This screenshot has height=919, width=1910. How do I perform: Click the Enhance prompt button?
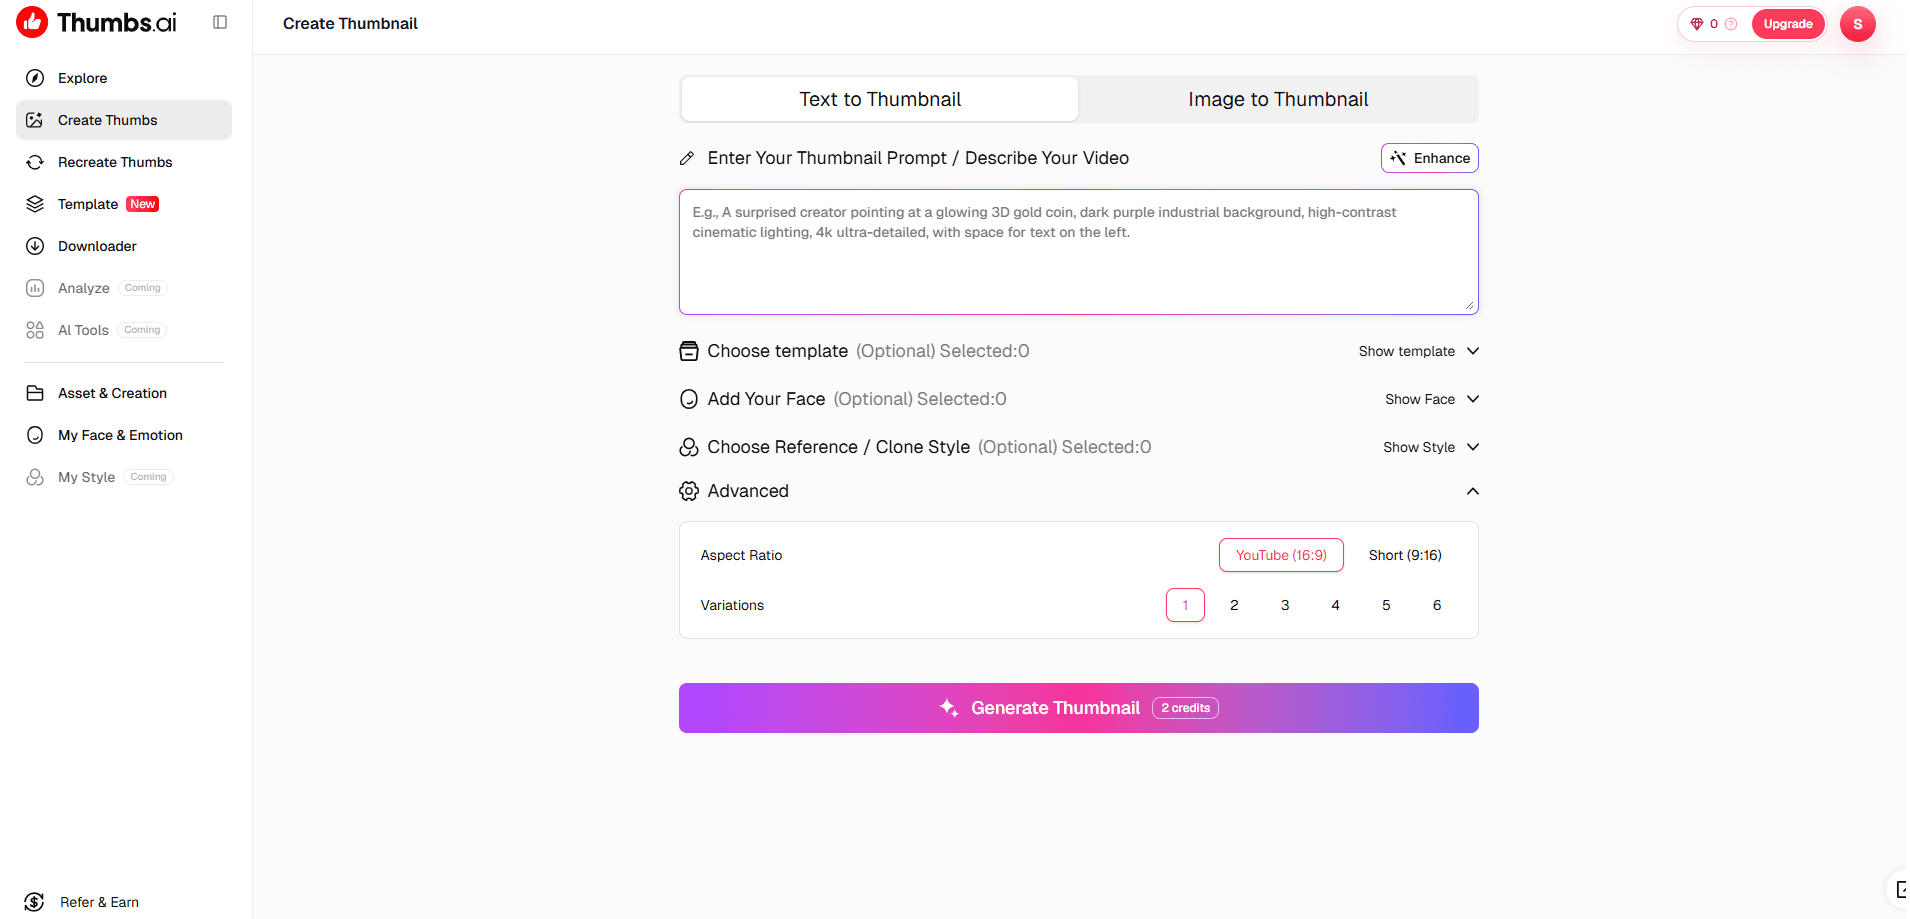tap(1430, 158)
